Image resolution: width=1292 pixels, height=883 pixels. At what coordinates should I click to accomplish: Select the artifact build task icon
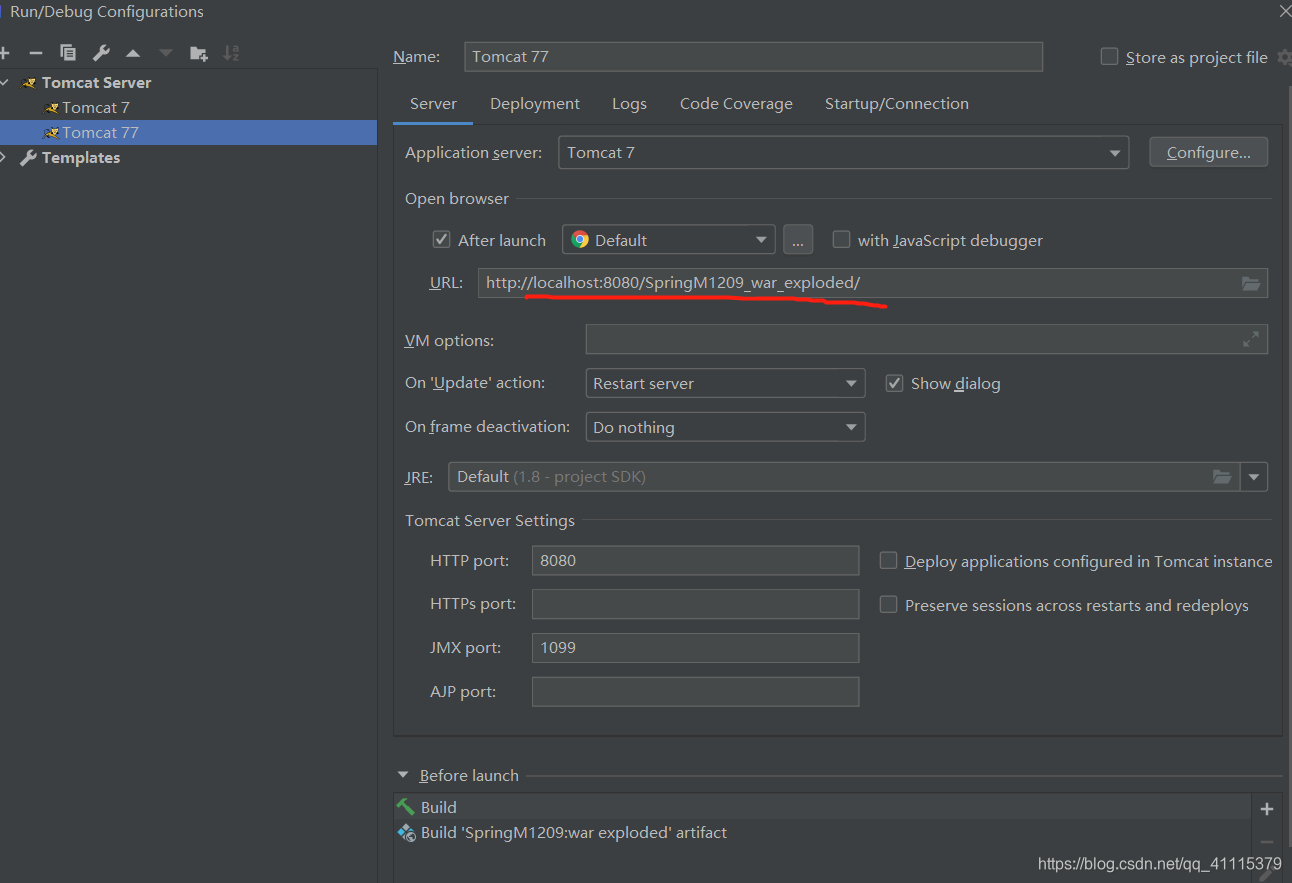(x=406, y=832)
